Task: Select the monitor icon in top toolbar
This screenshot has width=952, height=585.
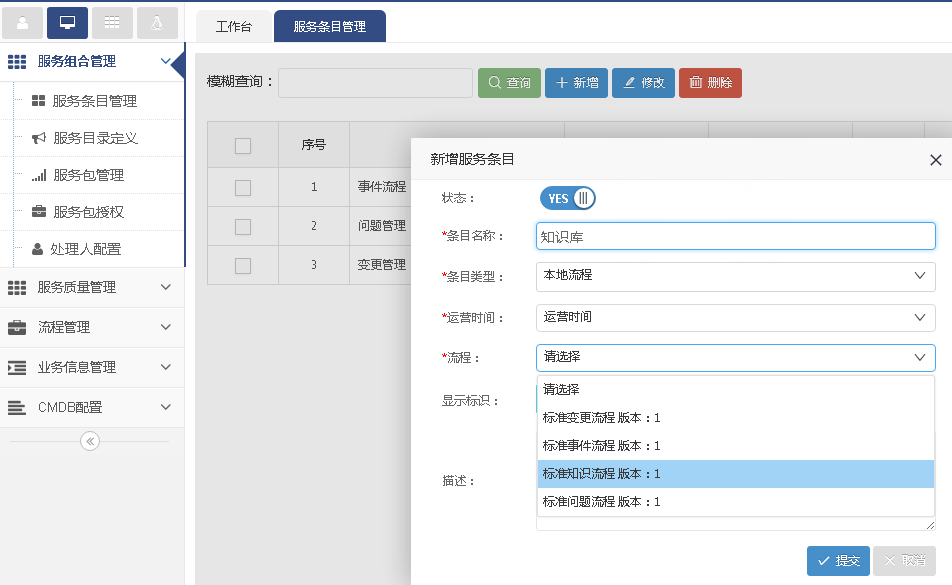Action: click(67, 22)
